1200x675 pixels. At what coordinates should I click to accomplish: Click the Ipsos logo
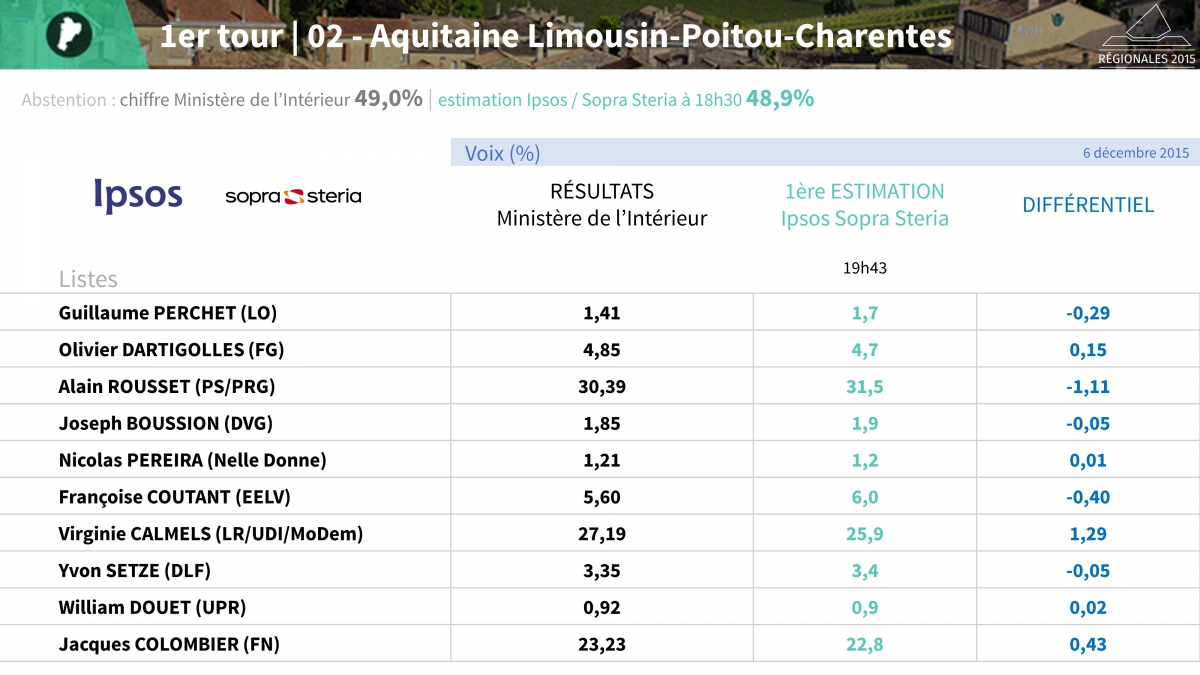(138, 196)
